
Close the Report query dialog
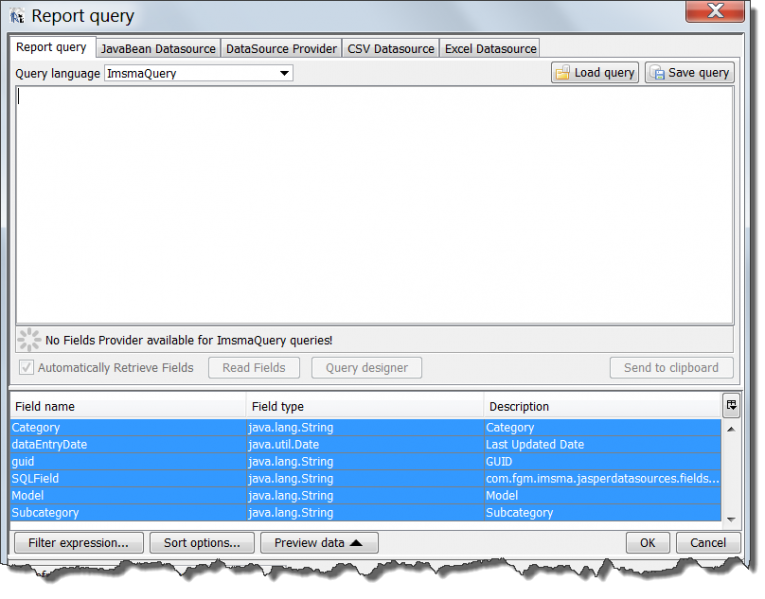point(716,12)
